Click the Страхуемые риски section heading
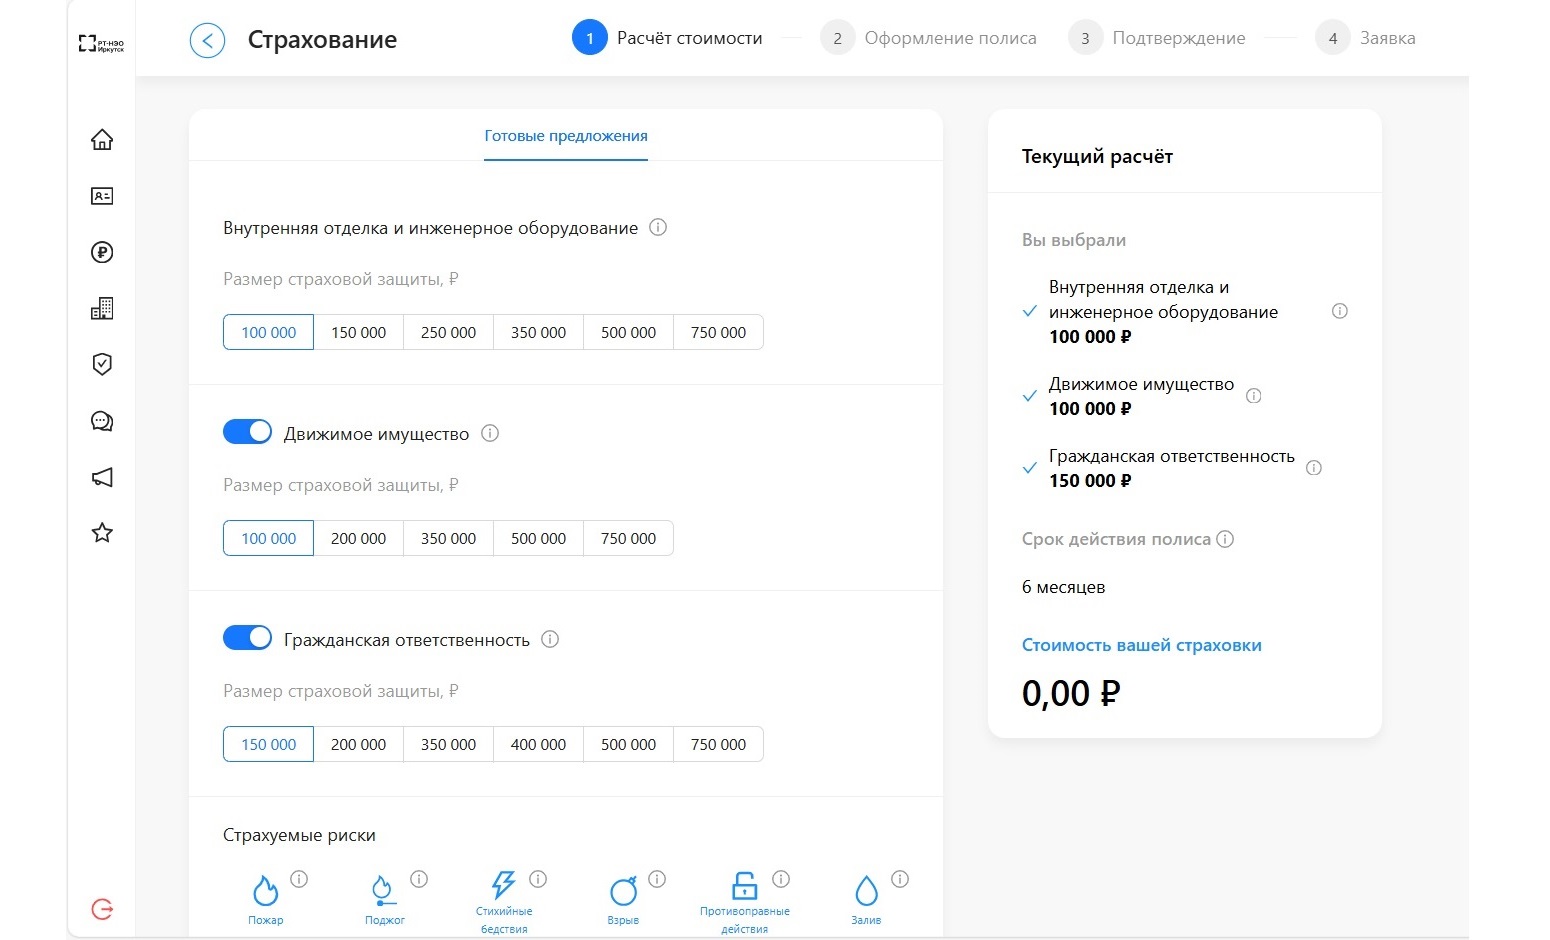Viewport: 1550px width, 940px height. tap(299, 835)
